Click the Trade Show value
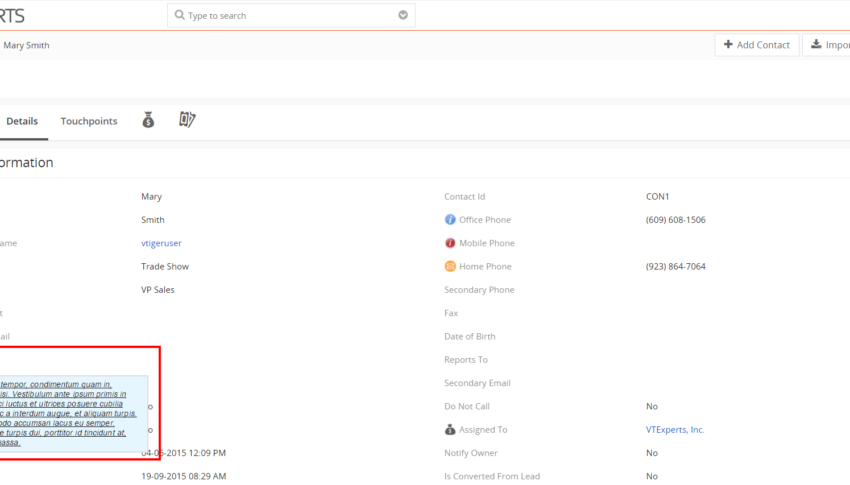Viewport: 850px width, 485px height. tap(165, 266)
